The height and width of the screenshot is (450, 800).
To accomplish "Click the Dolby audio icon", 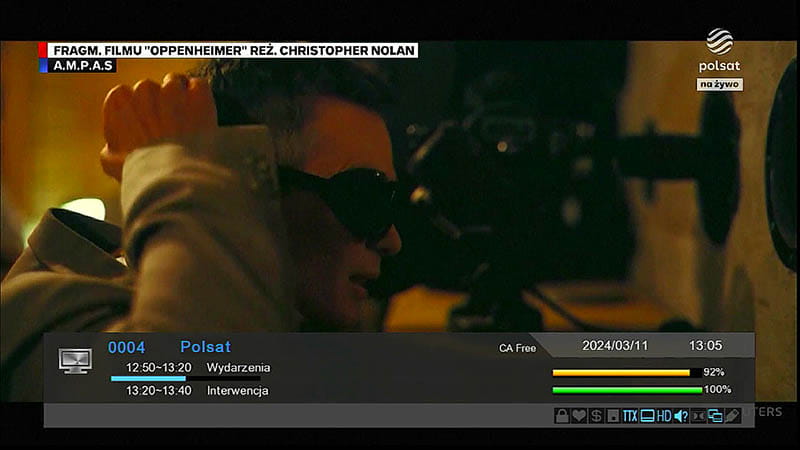I will [x=698, y=416].
